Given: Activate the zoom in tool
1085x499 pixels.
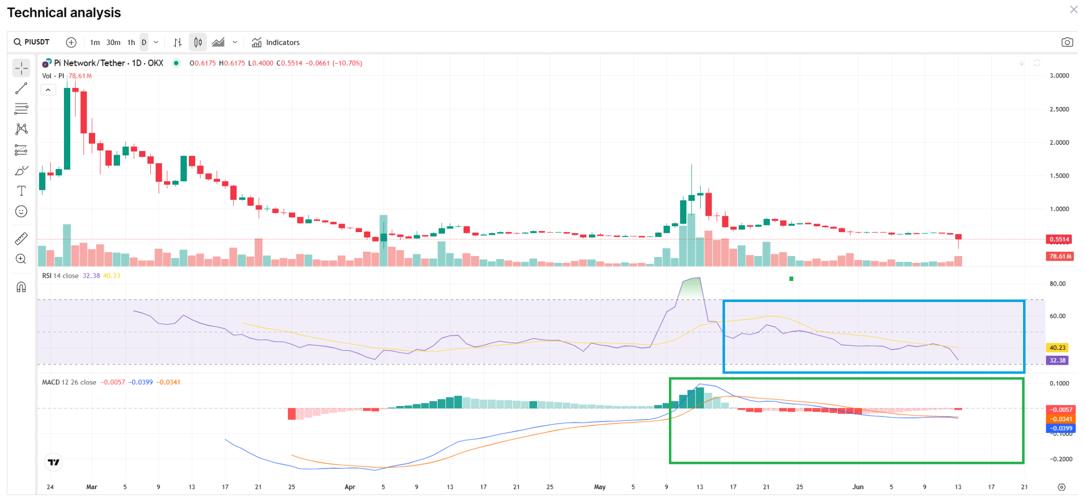Looking at the screenshot, I should coord(21,259).
